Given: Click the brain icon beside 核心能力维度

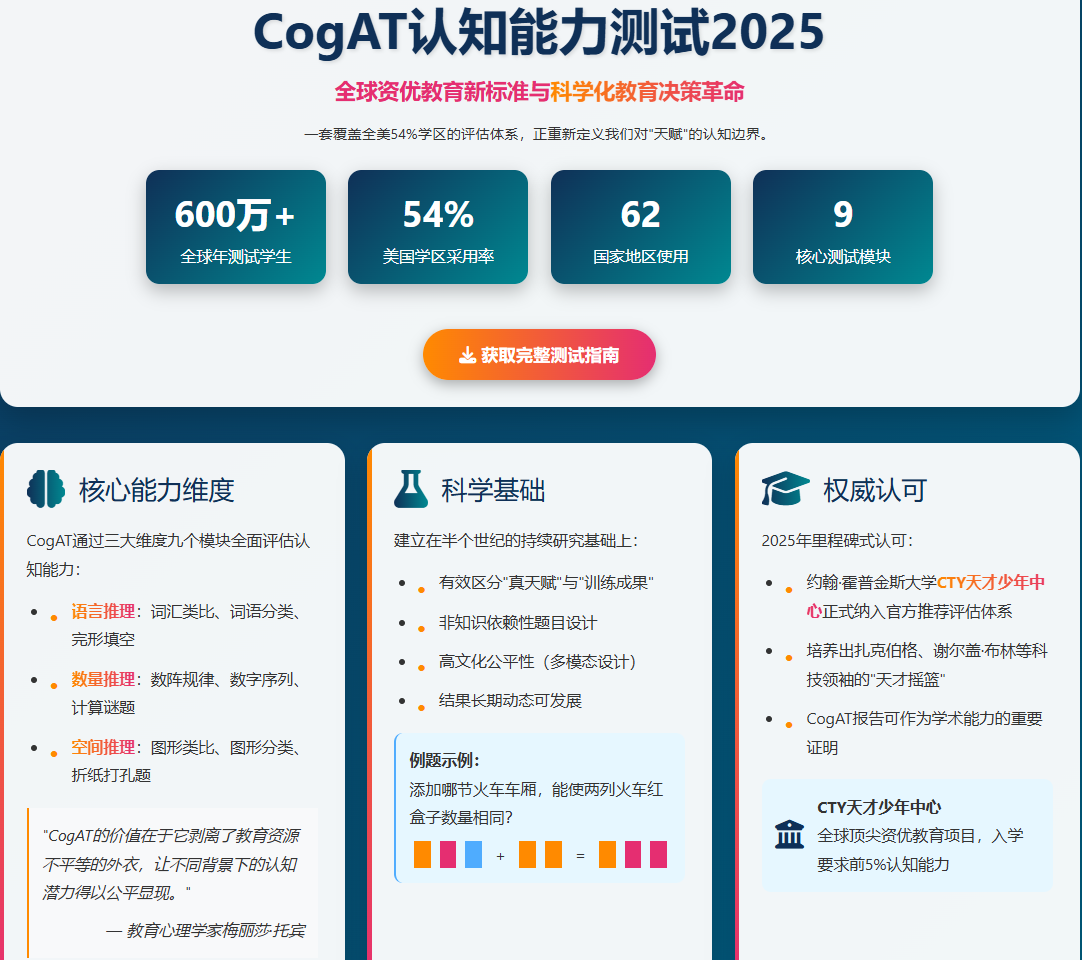Looking at the screenshot, I should [46, 489].
